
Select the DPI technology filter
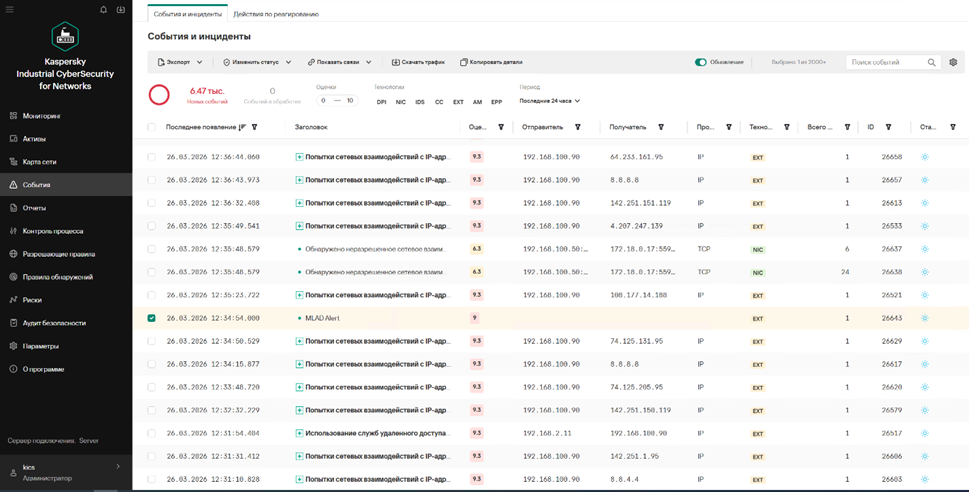click(382, 102)
